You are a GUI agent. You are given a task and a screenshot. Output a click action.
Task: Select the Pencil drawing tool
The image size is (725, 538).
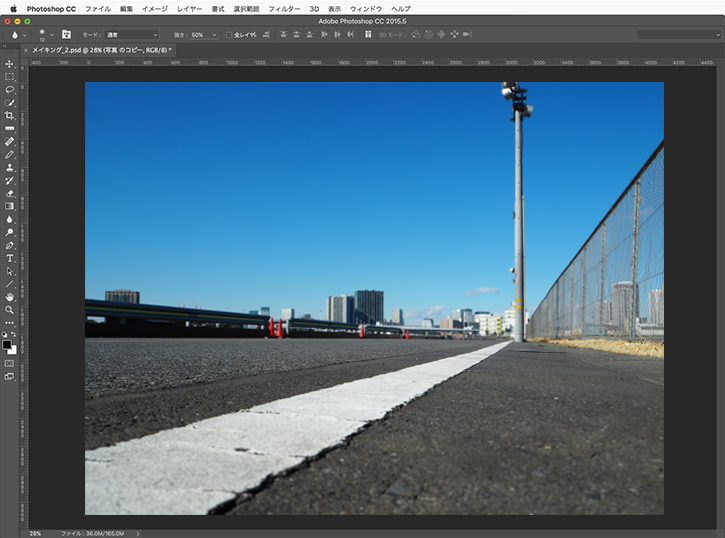tap(9, 154)
